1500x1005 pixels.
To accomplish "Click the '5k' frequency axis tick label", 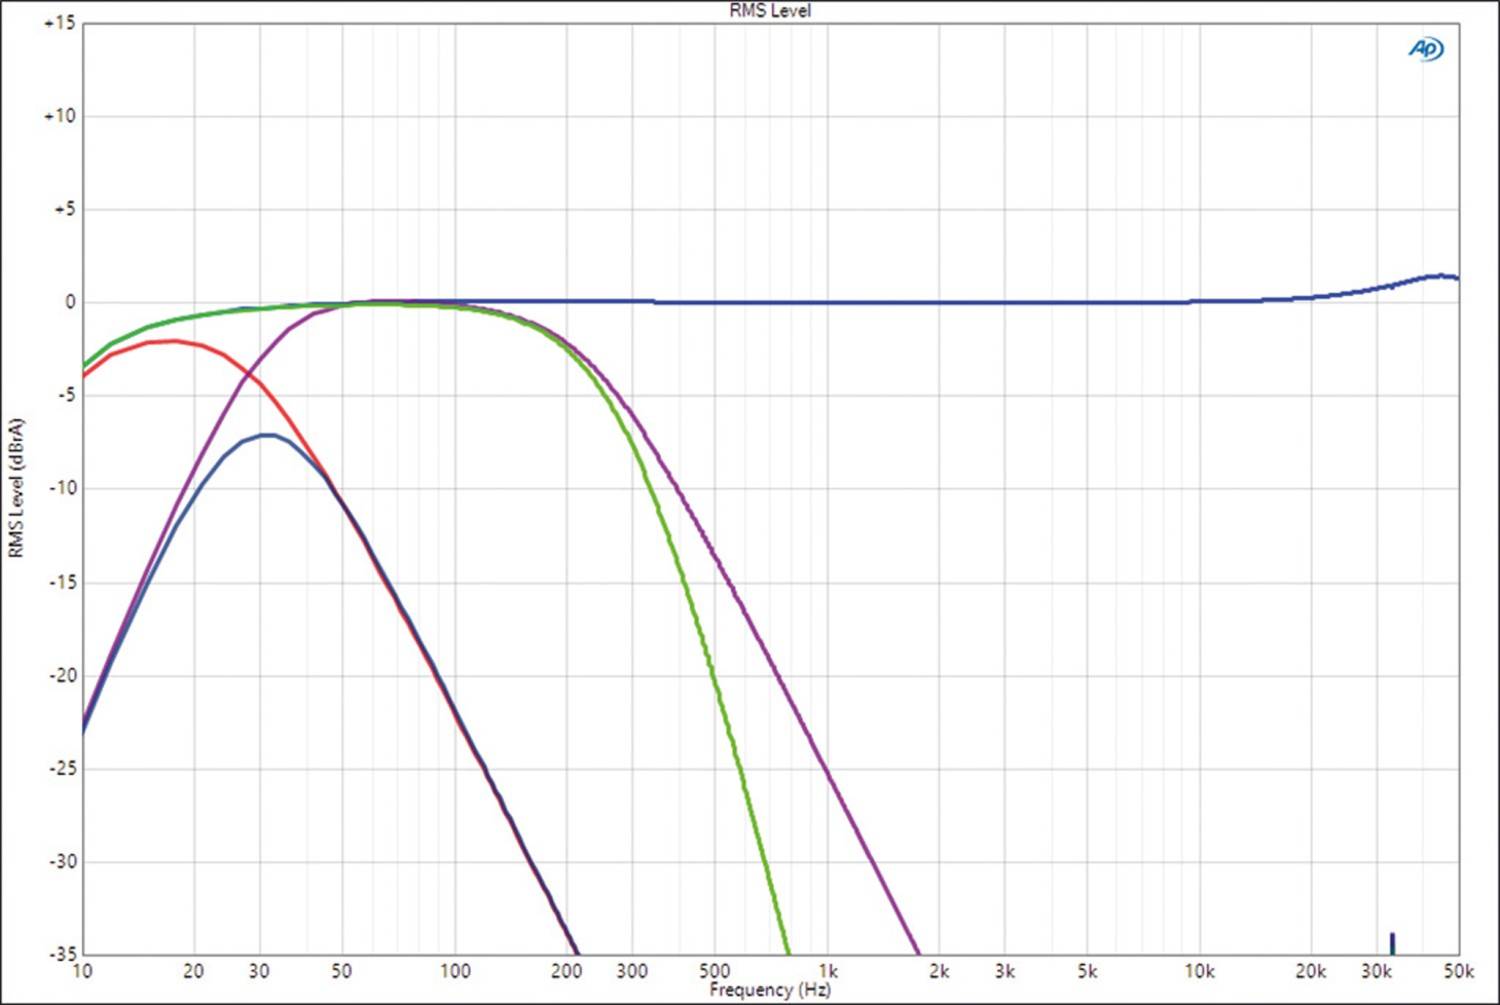I will (1087, 971).
